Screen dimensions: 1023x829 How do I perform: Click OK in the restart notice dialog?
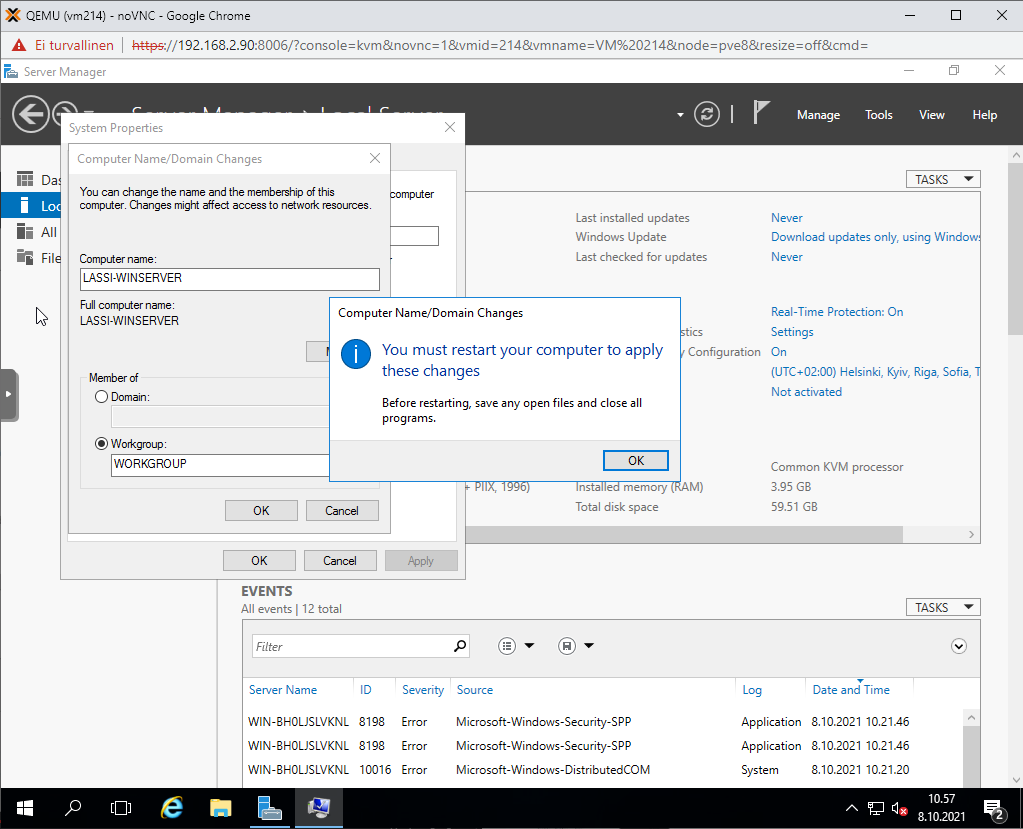[635, 460]
